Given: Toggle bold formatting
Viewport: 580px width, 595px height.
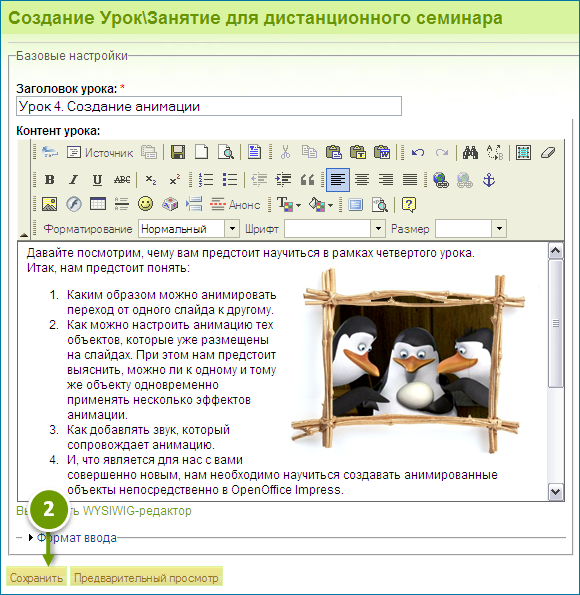Looking at the screenshot, I should [x=50, y=179].
